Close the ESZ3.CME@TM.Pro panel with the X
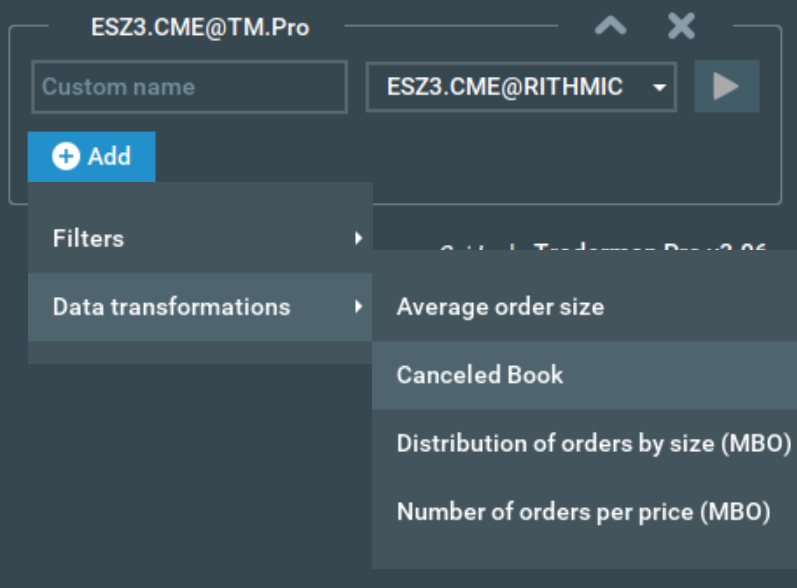The height and width of the screenshot is (588, 797). coord(681,27)
